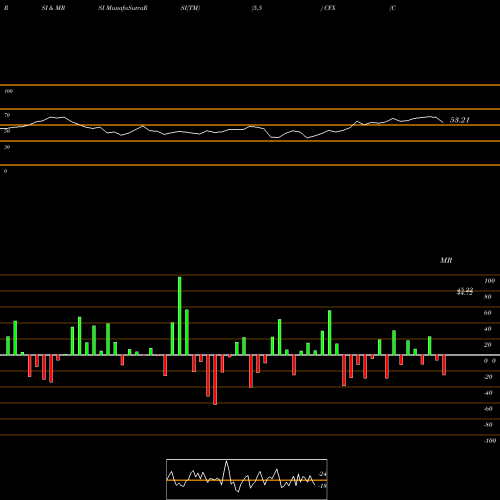Click the RSI axis label 70
The height and width of the screenshot is (500, 500).
(x=7, y=115)
